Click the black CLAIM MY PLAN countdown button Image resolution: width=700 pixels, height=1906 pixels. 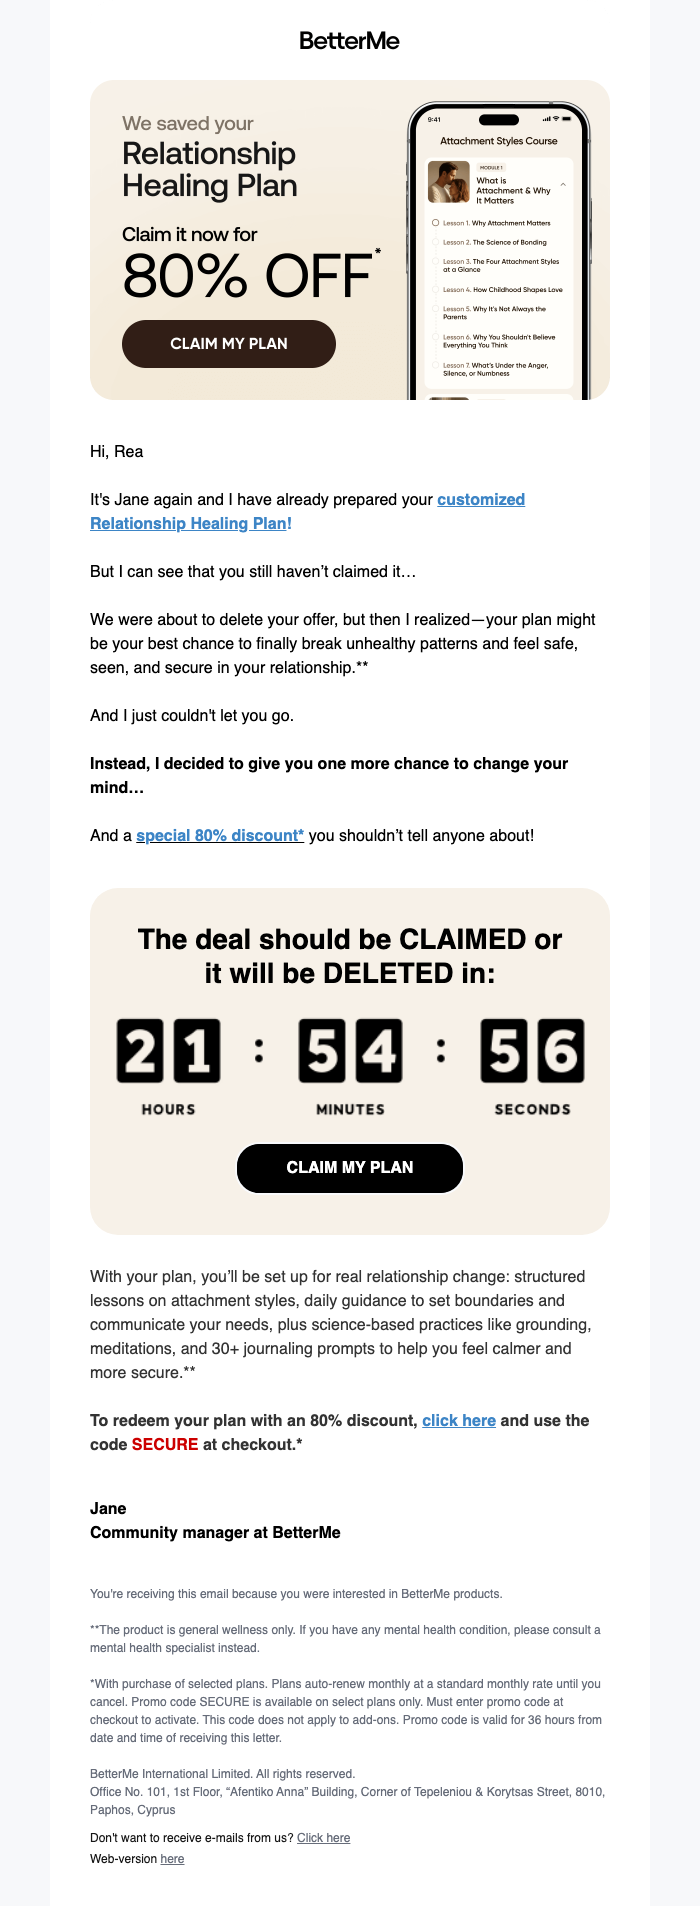[x=350, y=1168]
